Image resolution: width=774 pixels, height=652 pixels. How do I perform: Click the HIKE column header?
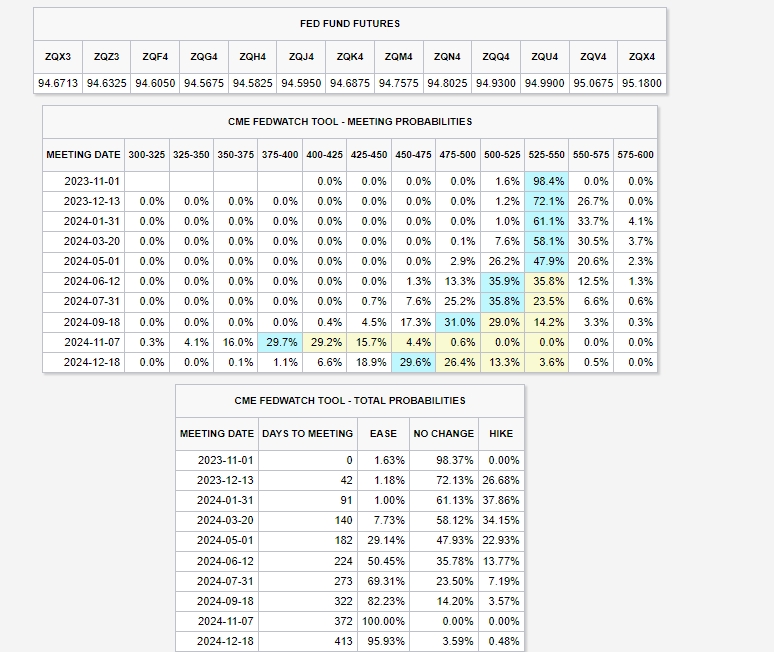[501, 434]
